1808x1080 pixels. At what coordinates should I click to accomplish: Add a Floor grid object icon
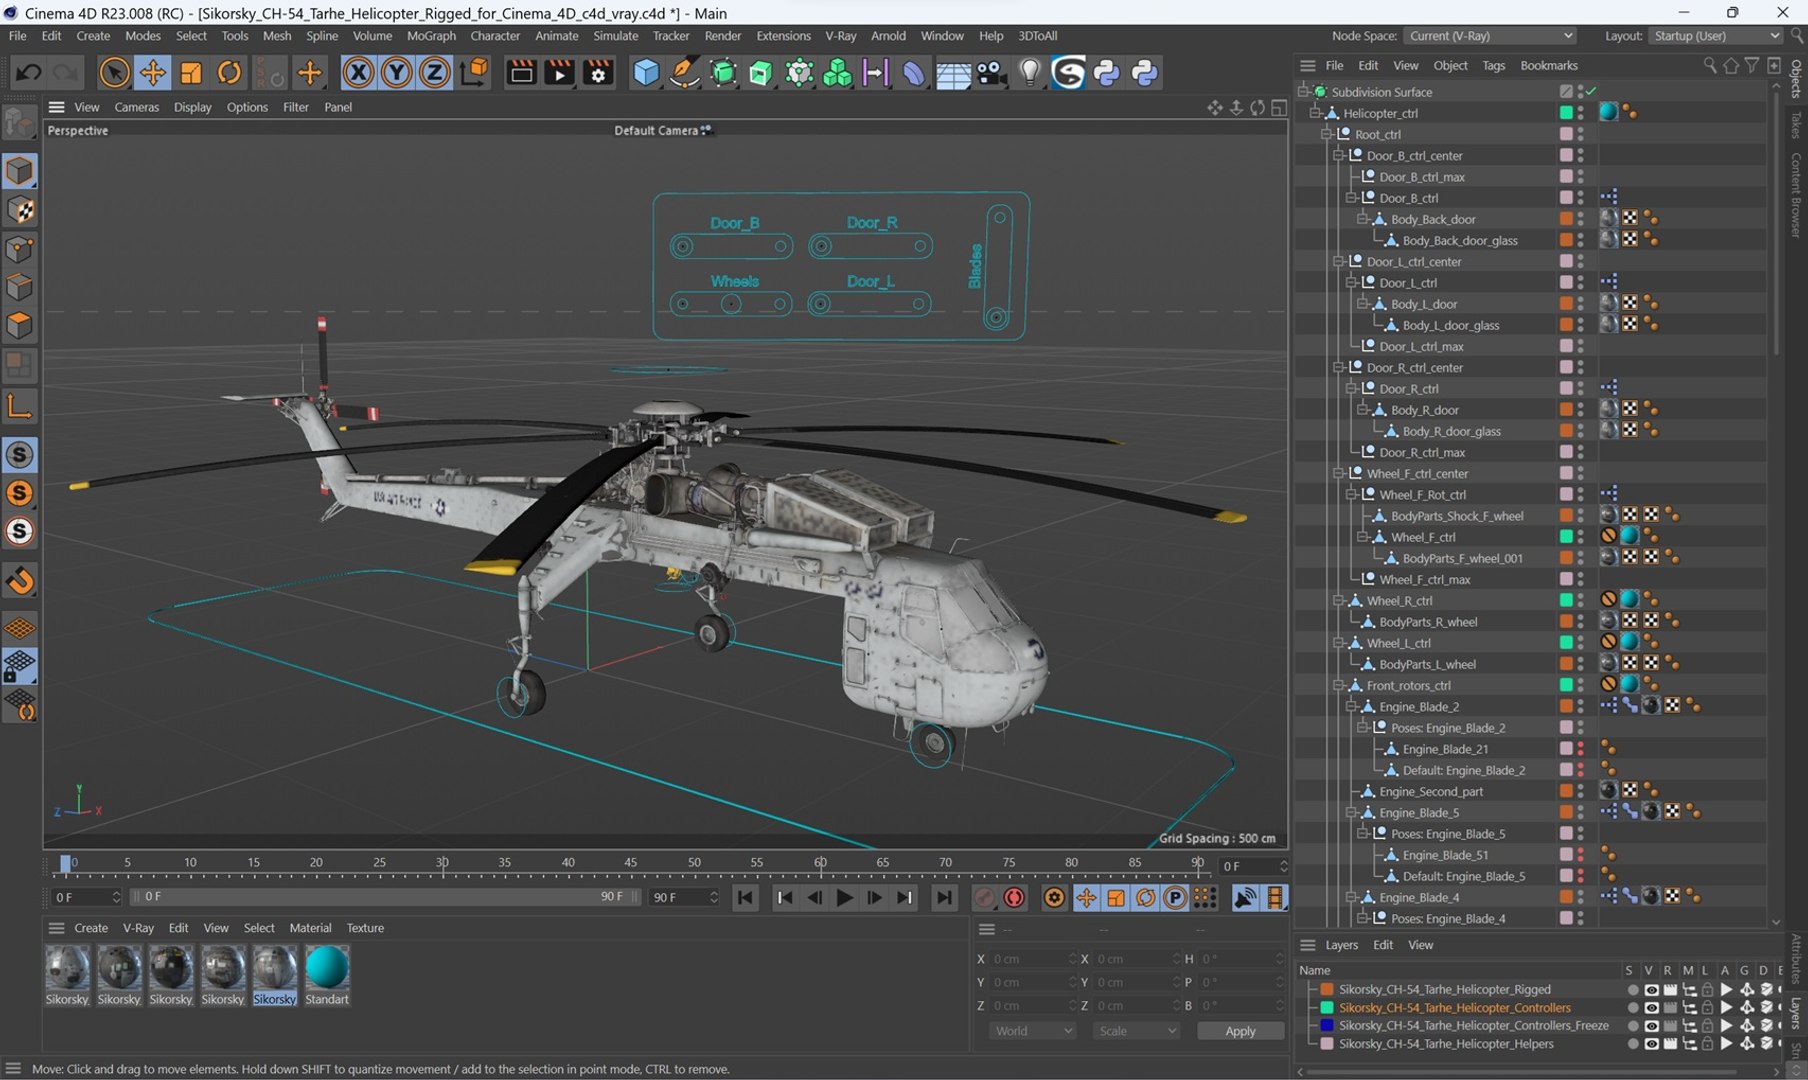(952, 72)
